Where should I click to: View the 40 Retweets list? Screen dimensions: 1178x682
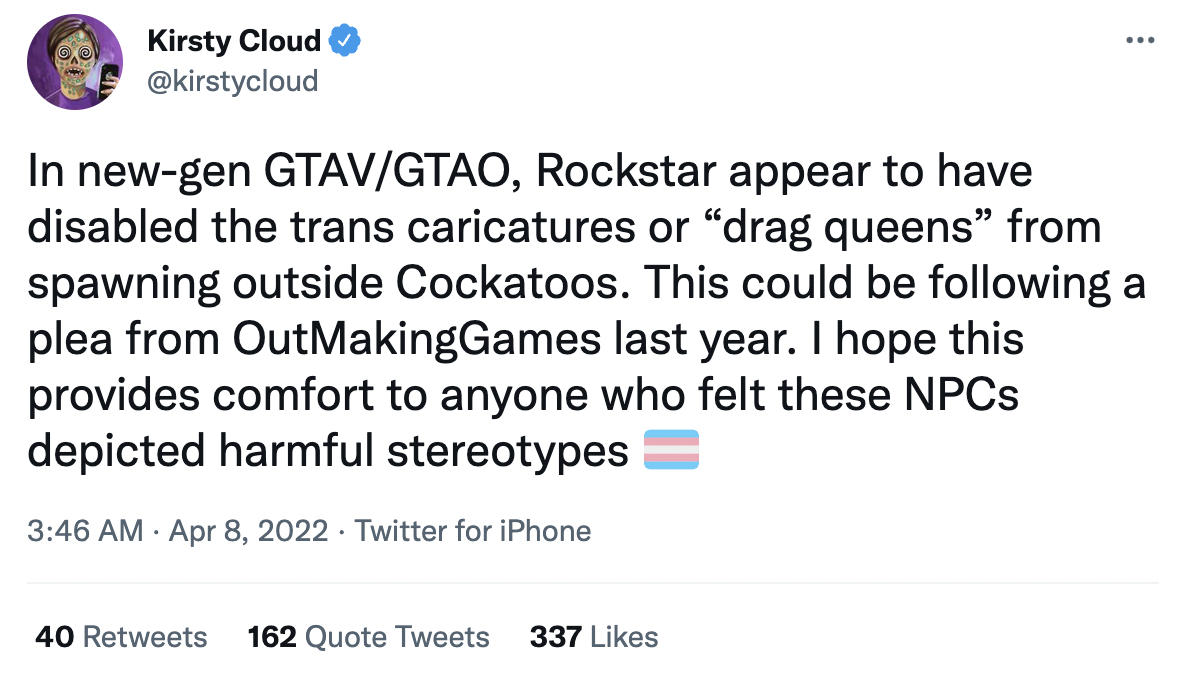pyautogui.click(x=121, y=637)
